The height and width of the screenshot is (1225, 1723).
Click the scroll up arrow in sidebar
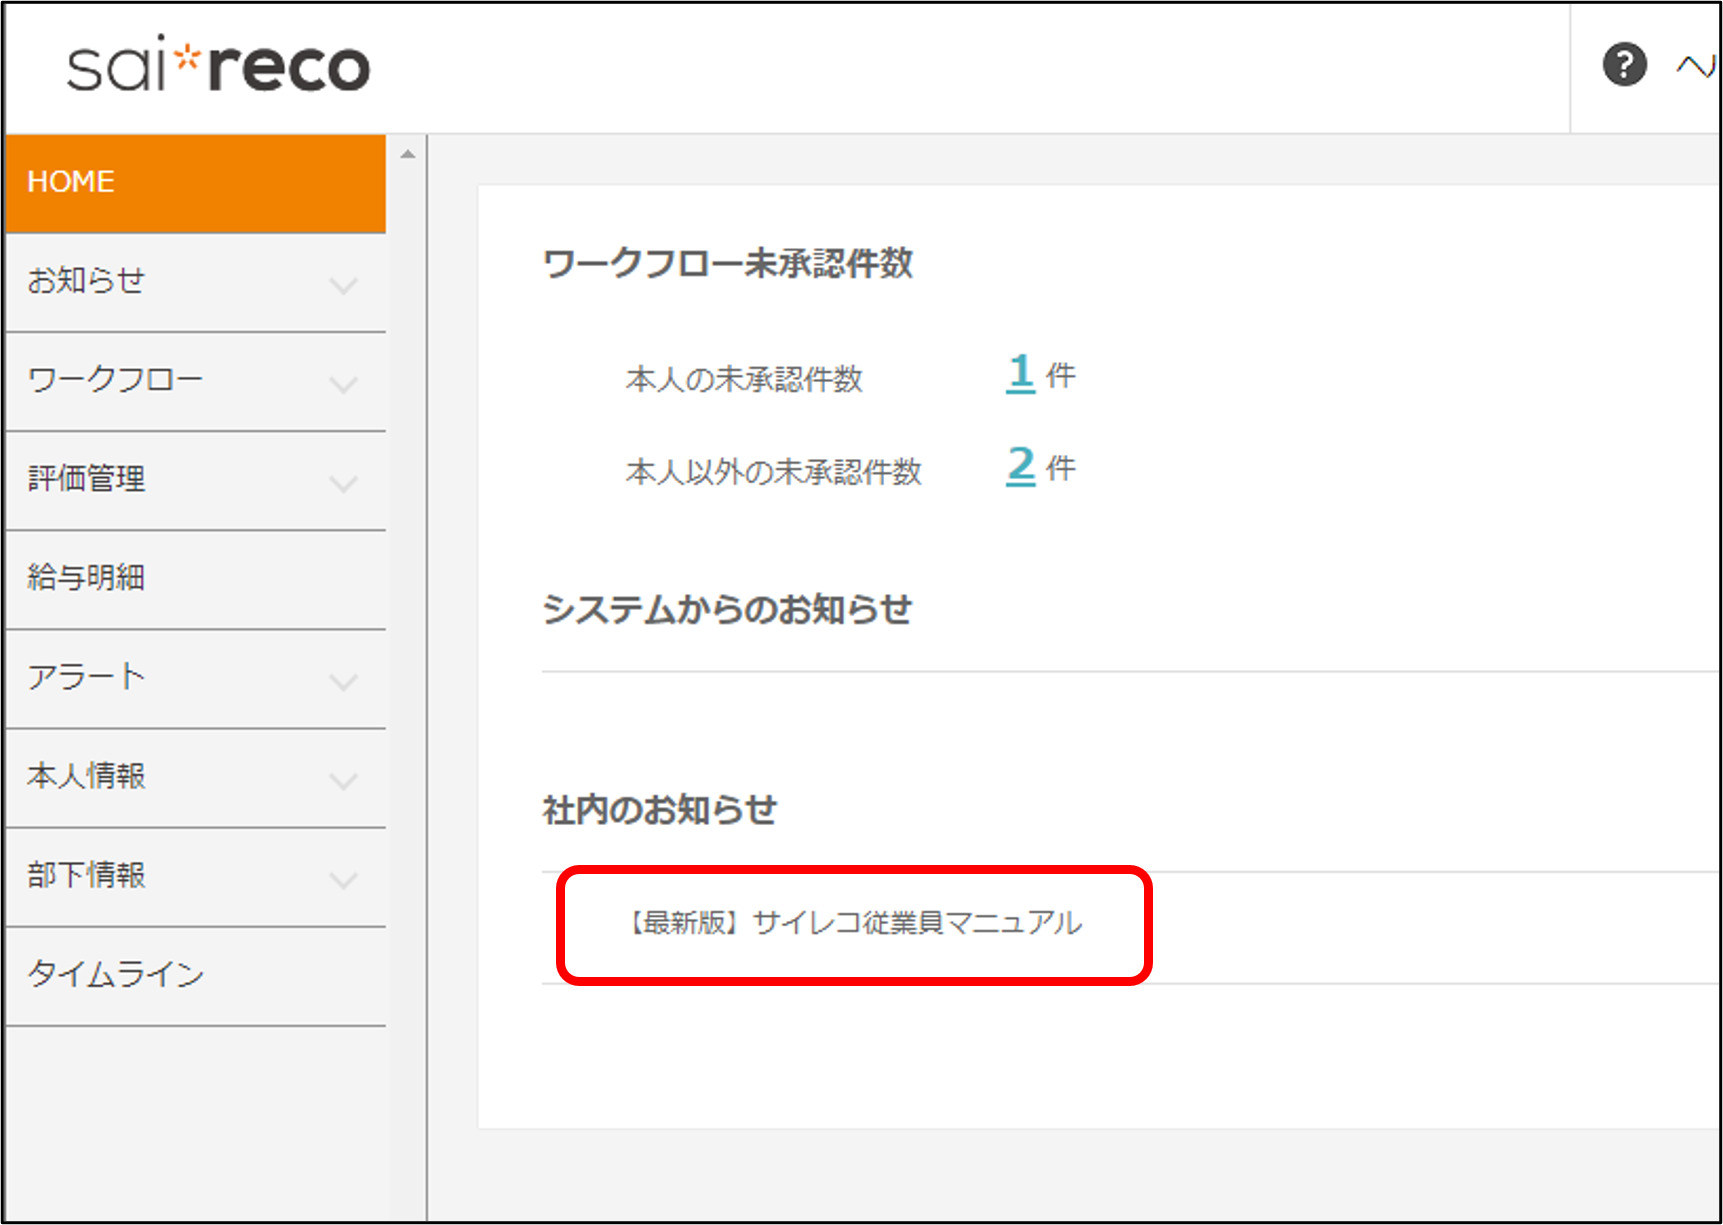point(407,154)
